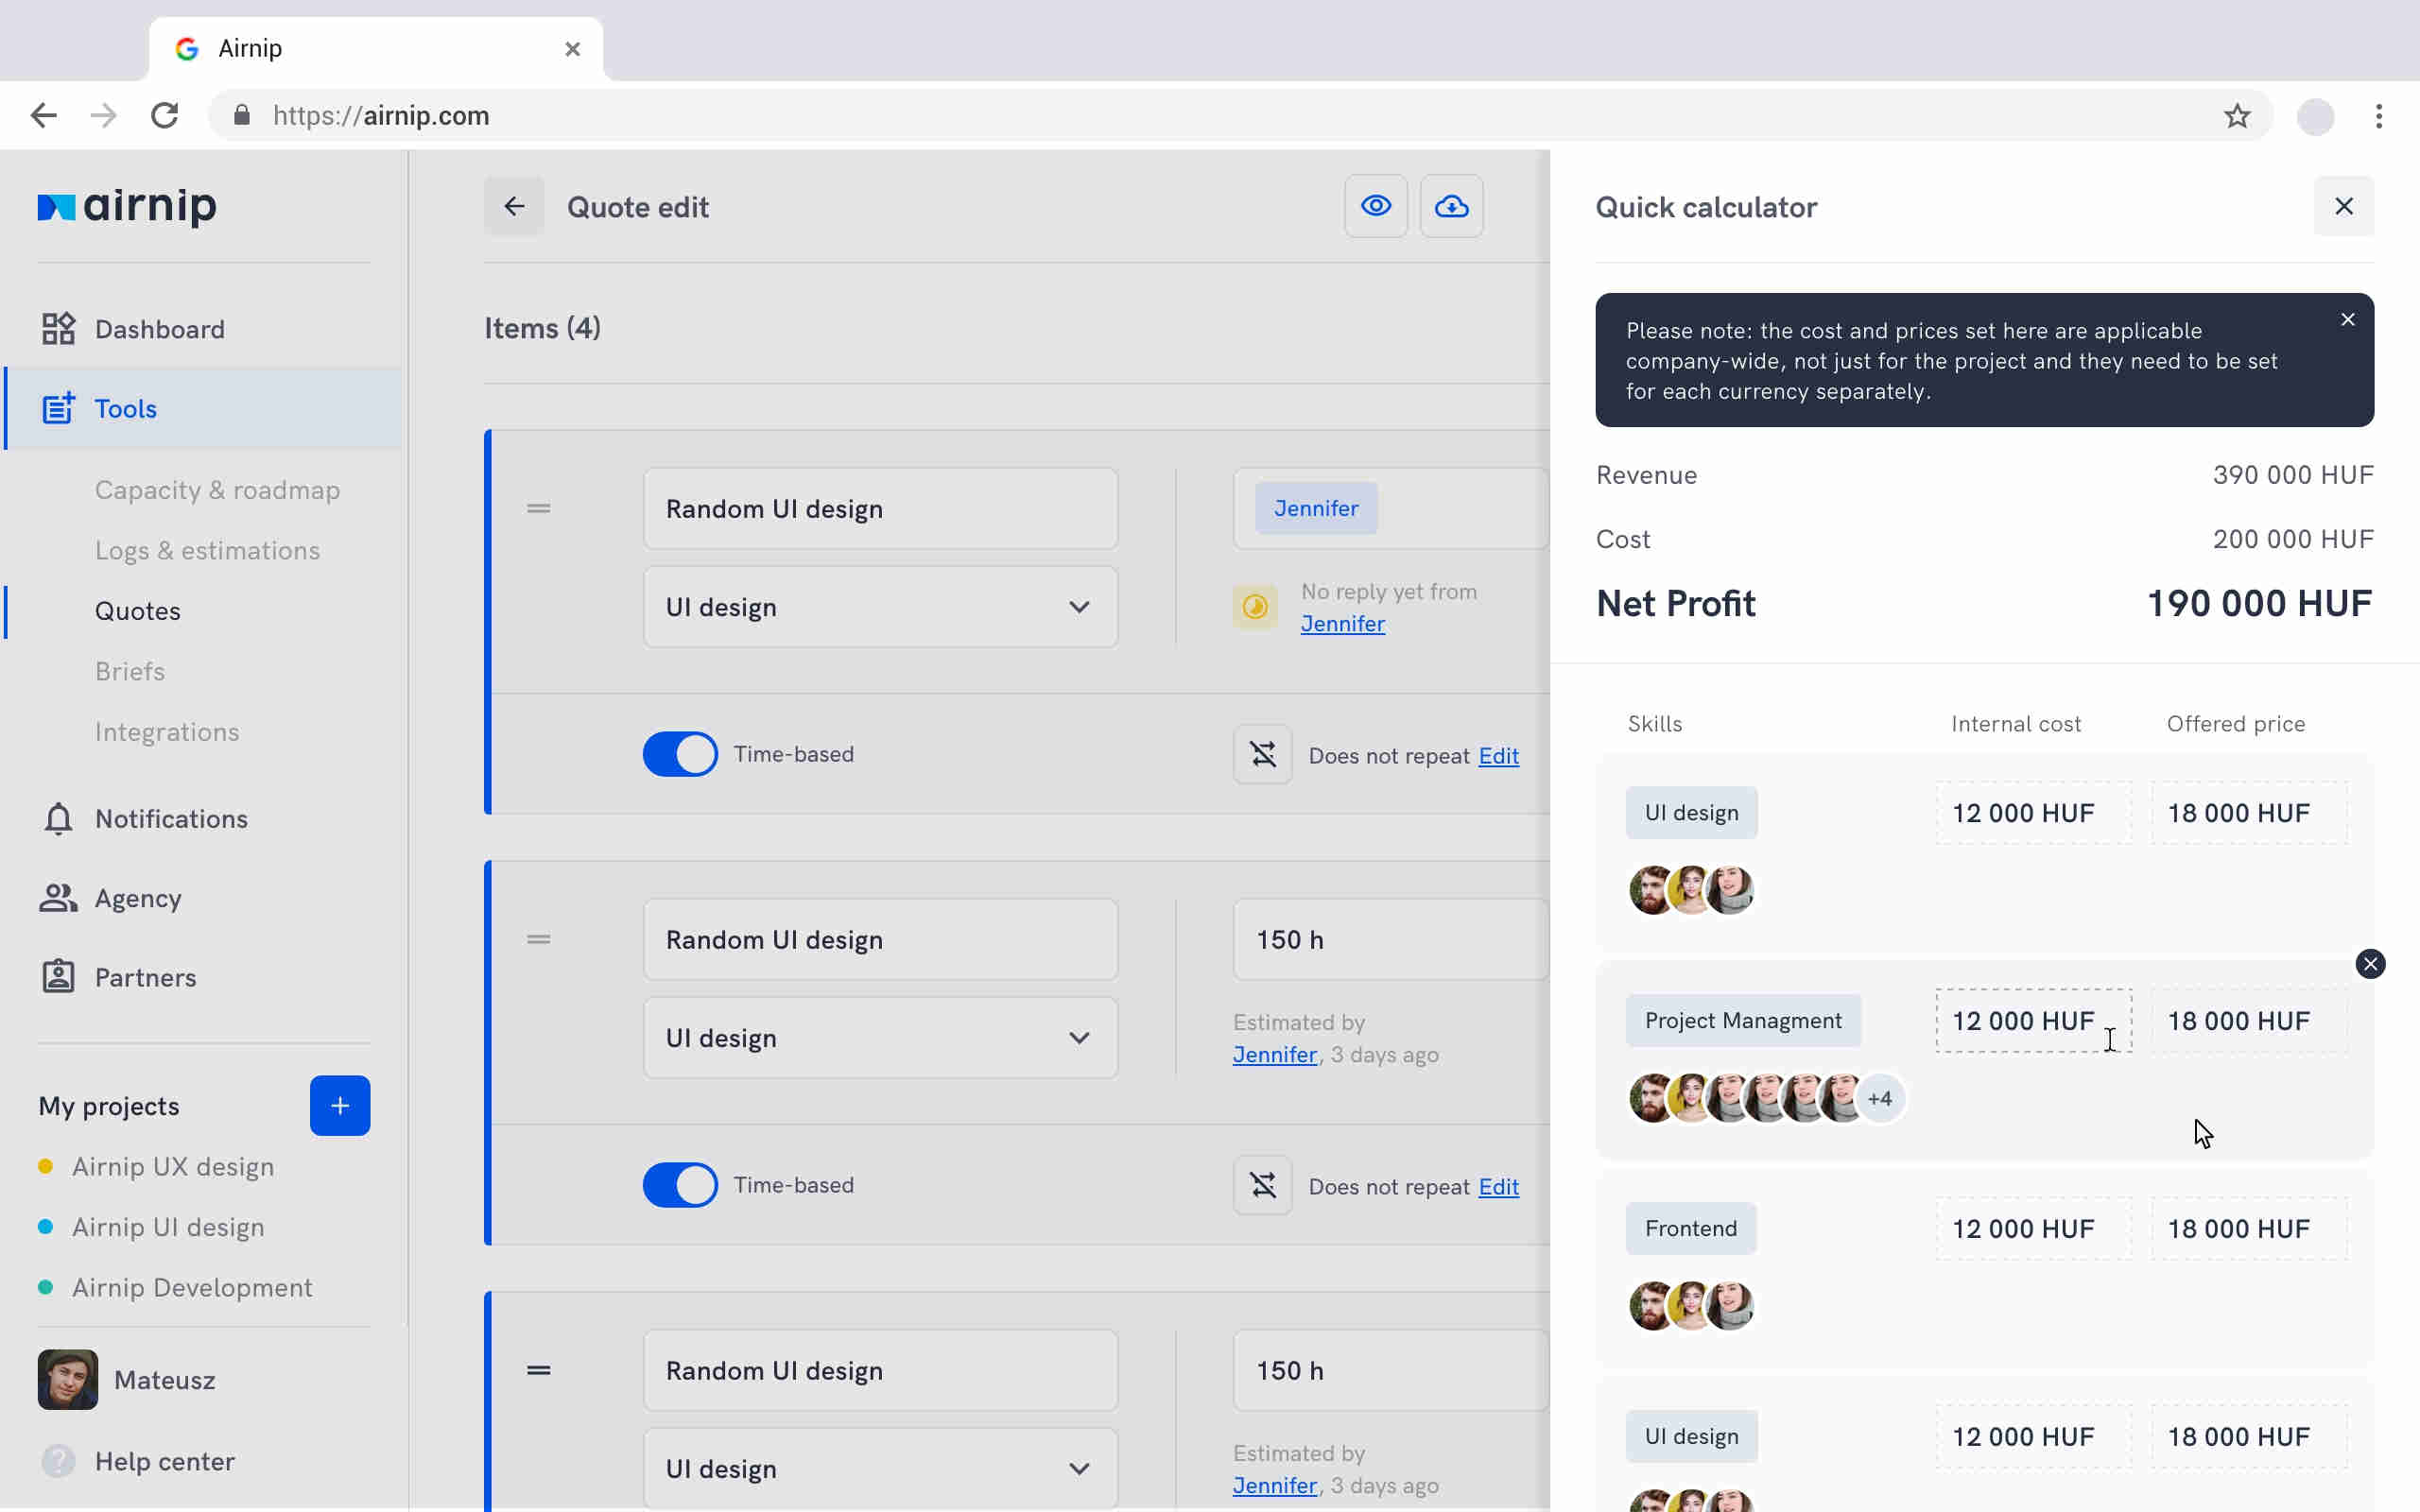Open Tools in the sidebar
This screenshot has height=1512, width=2420.
pos(203,409)
